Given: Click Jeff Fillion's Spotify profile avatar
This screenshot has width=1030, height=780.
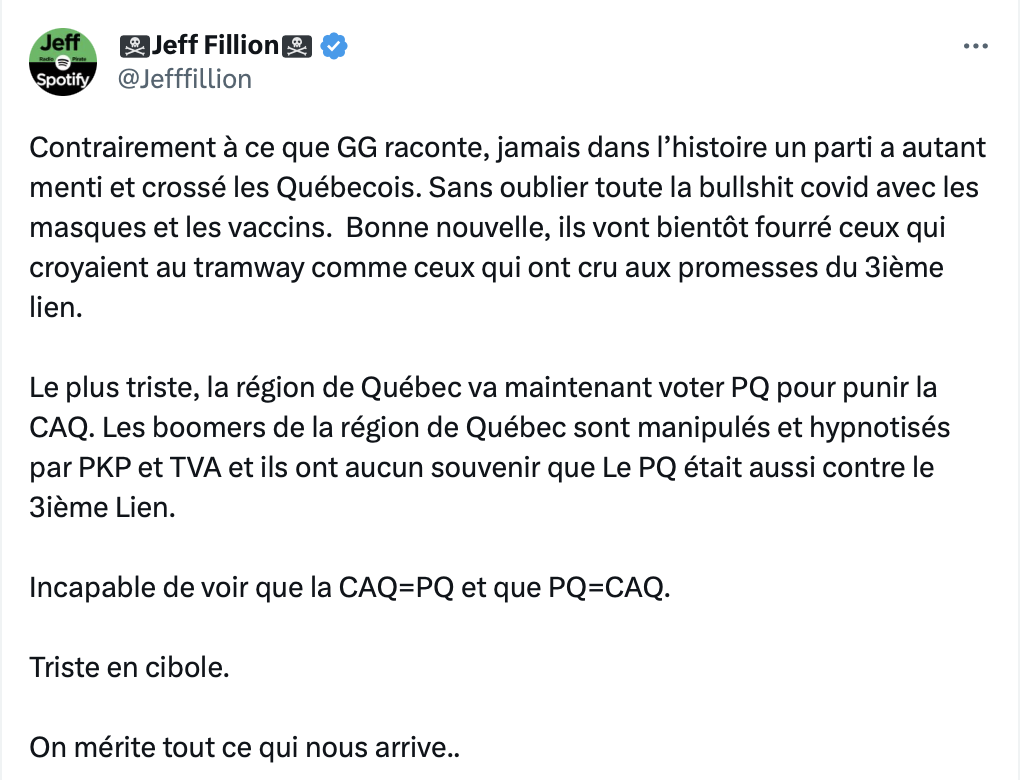Looking at the screenshot, I should tap(63, 62).
